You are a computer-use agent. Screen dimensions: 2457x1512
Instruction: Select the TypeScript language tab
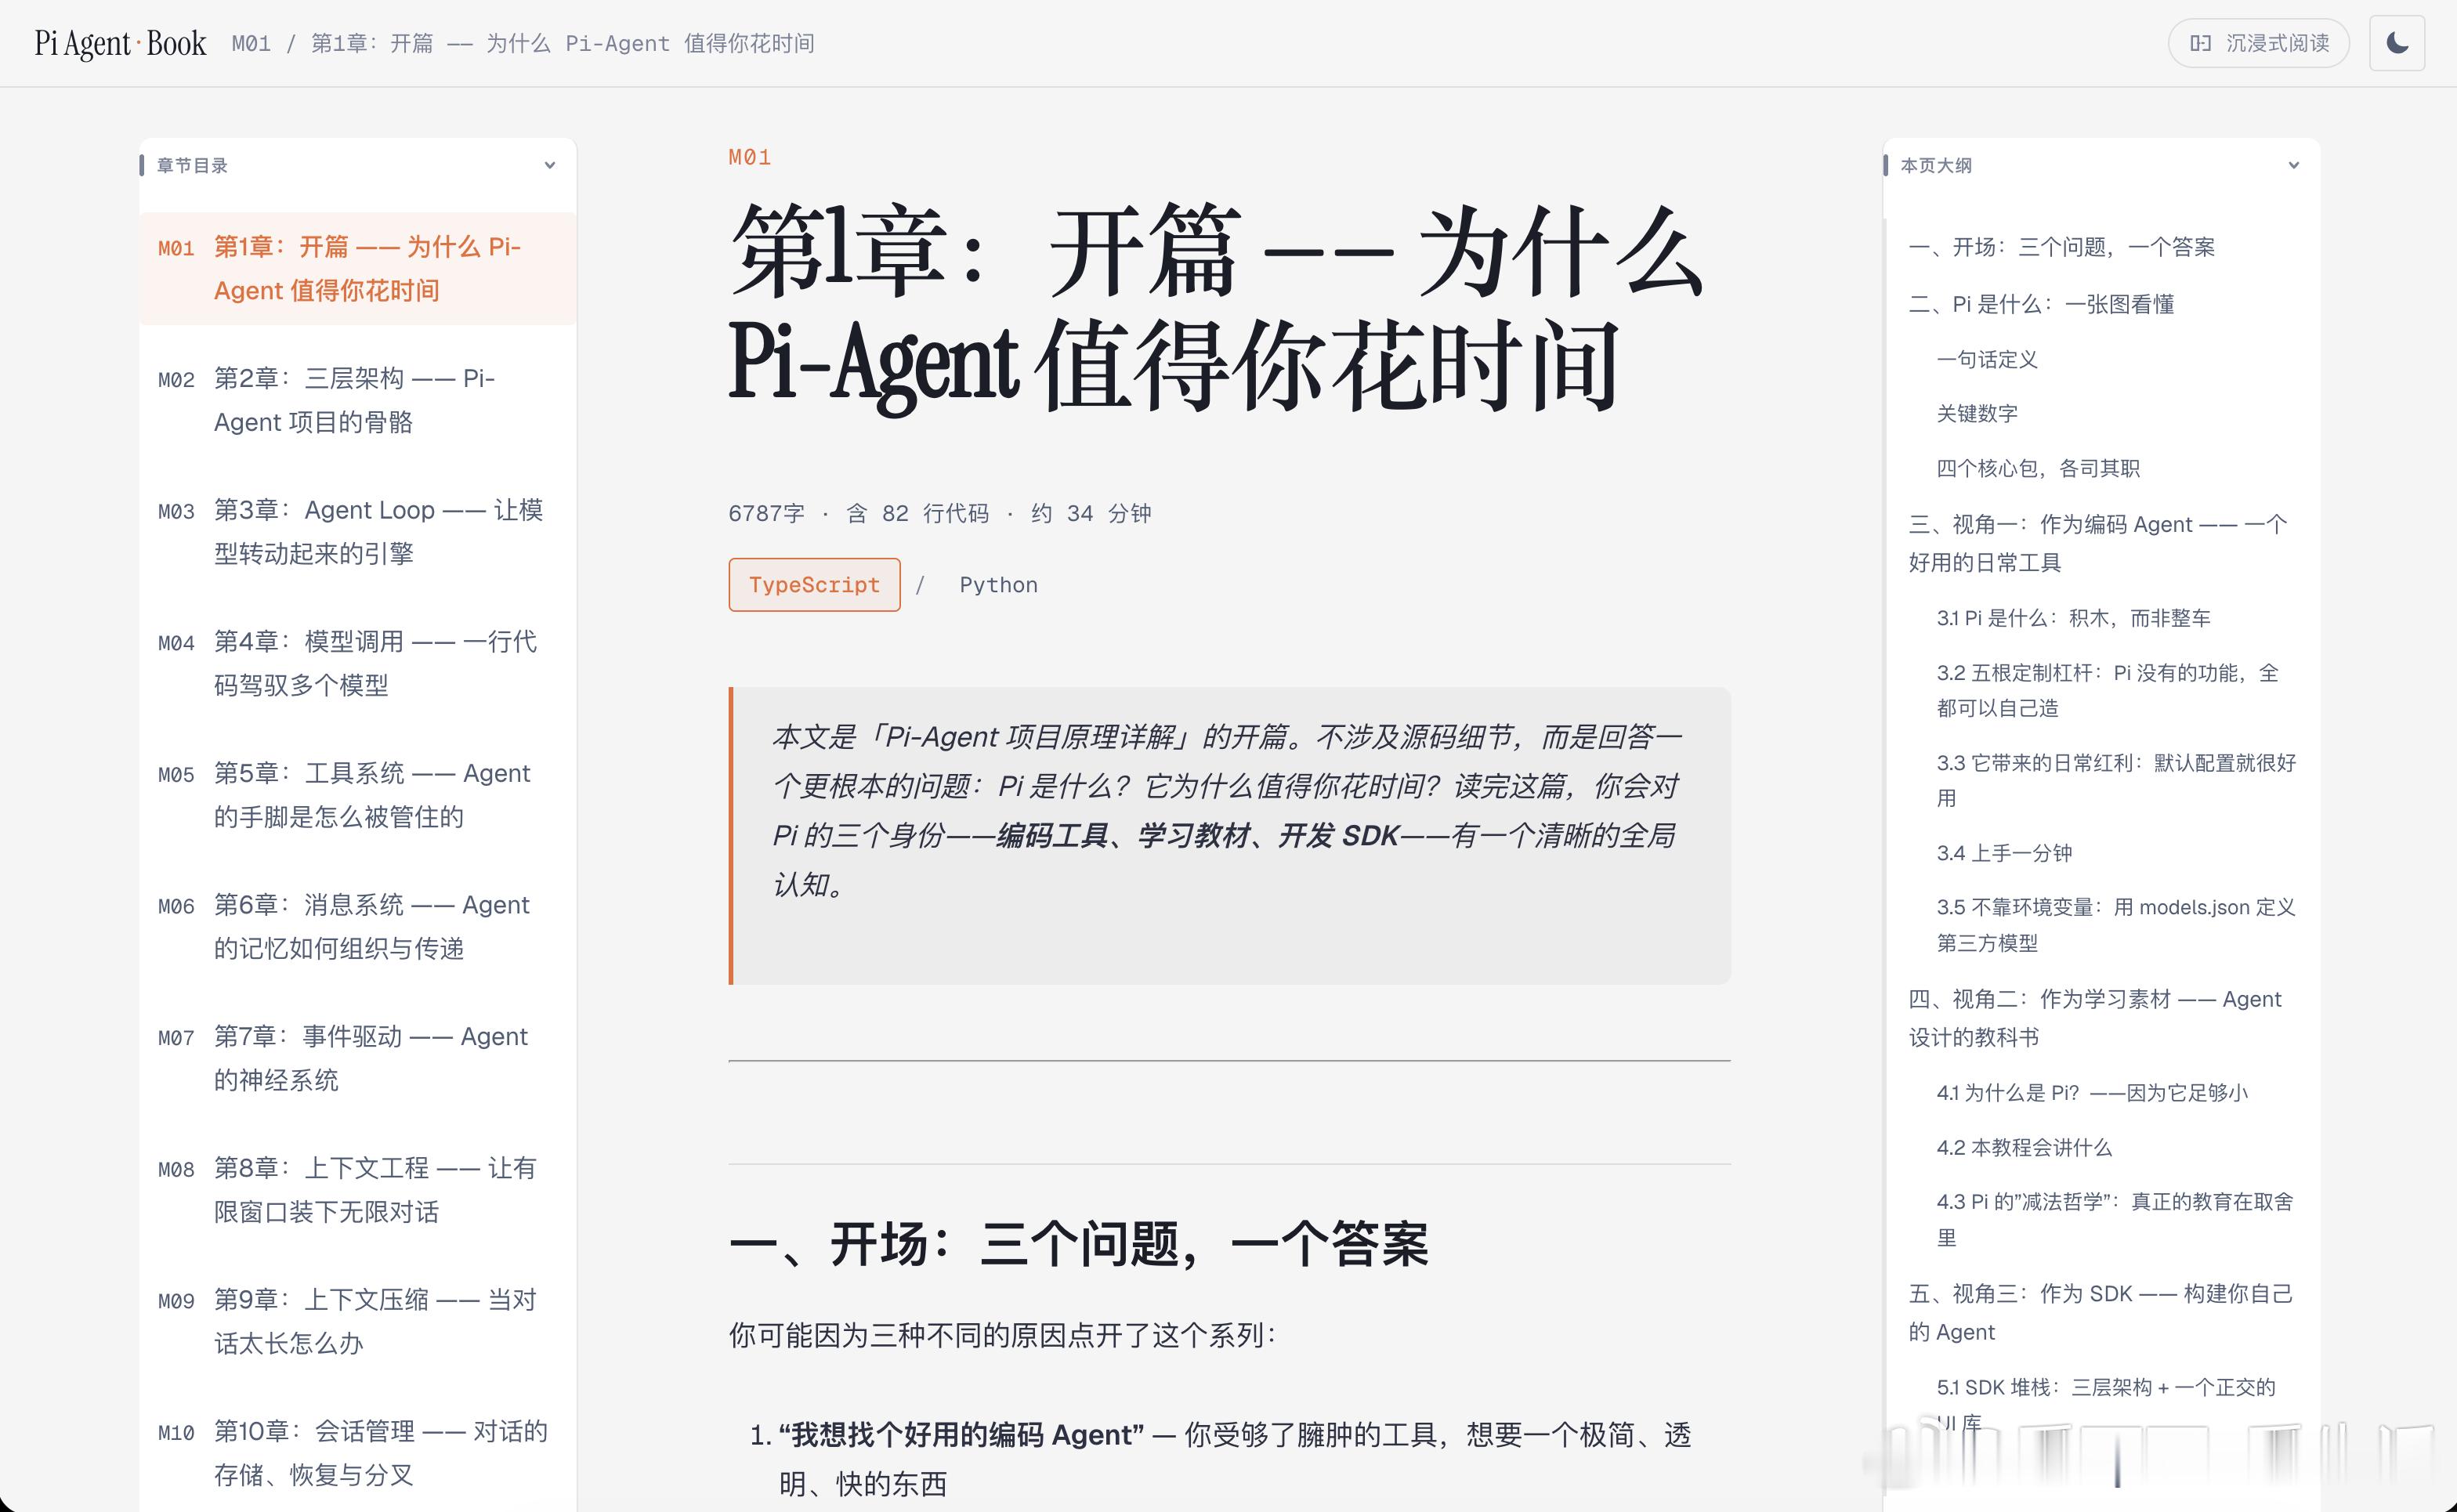(x=814, y=584)
